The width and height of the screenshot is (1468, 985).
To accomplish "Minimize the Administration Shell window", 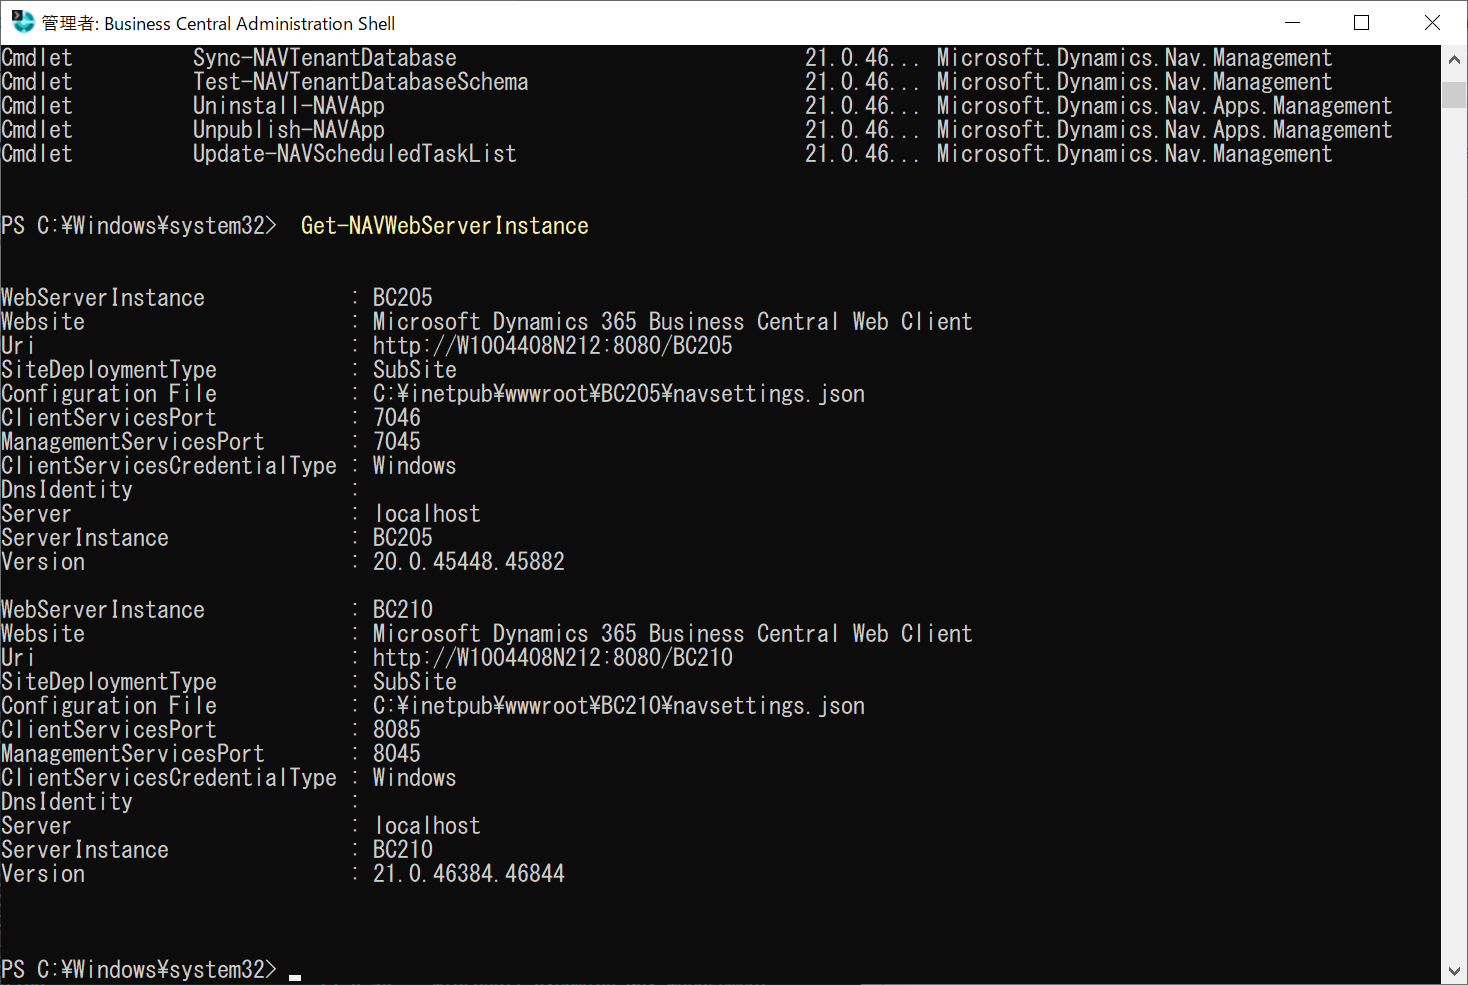I will click(x=1291, y=22).
